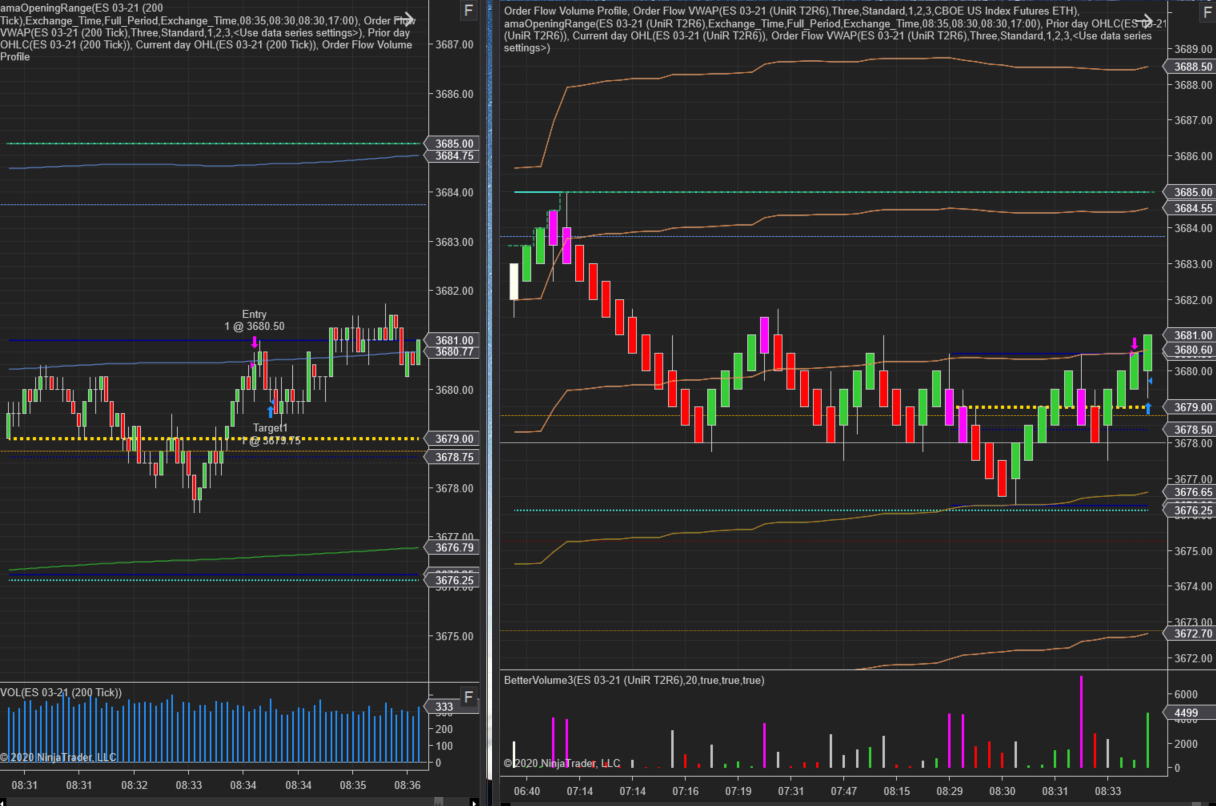Click the 06:40 time label on right chart

526,791
